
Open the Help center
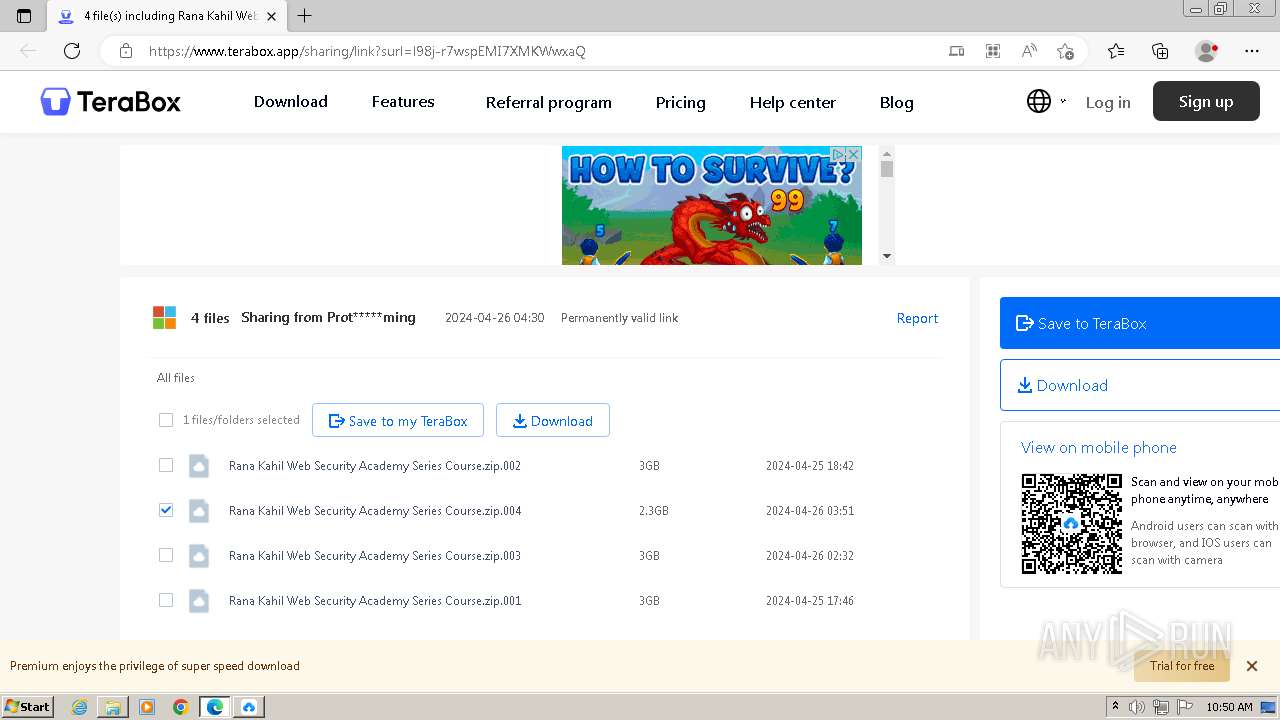coord(793,102)
